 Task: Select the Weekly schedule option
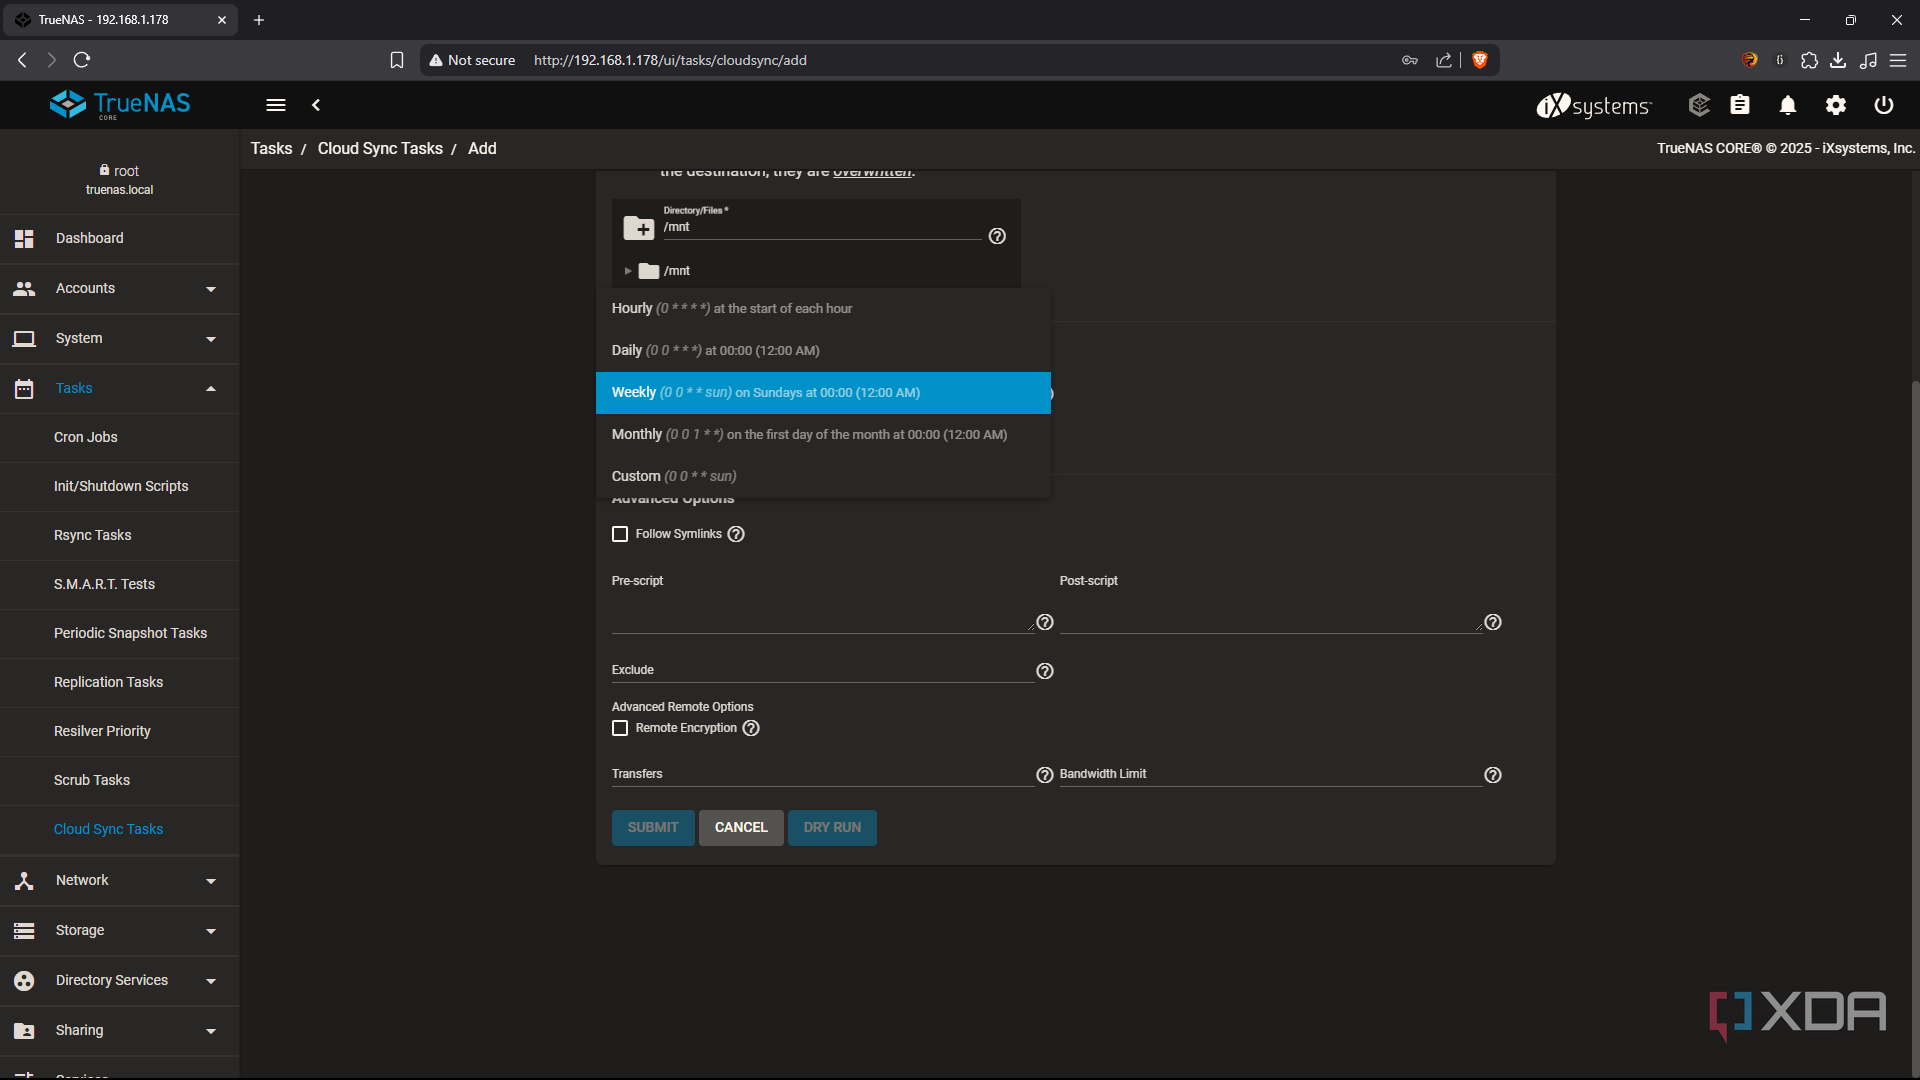click(823, 393)
